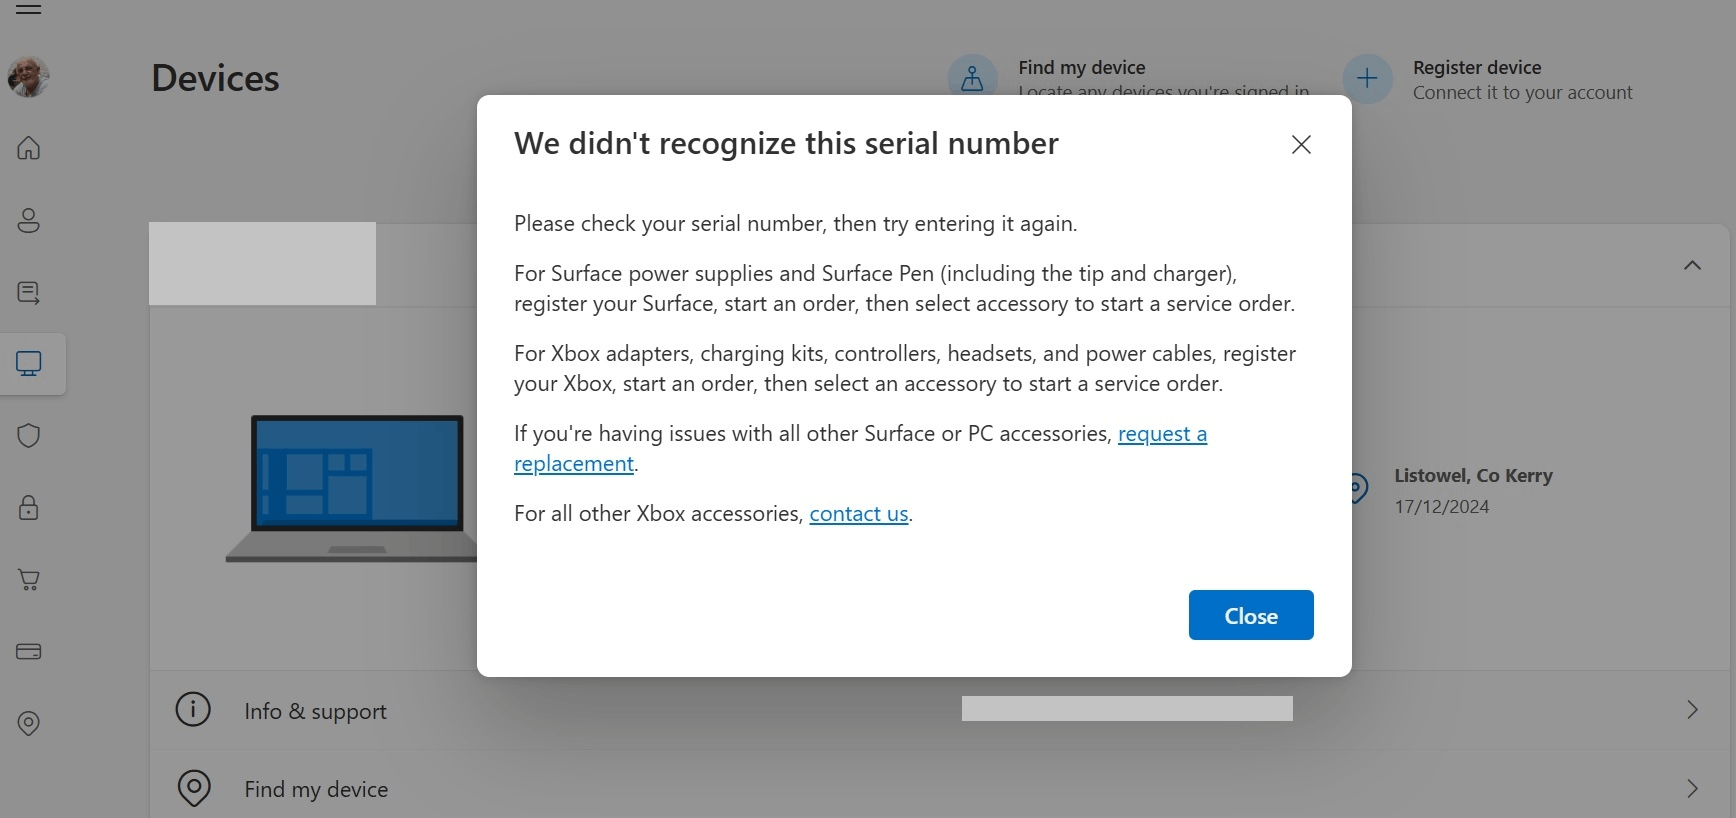Expand the Info & support row arrow
1736x818 pixels.
pyautogui.click(x=1692, y=710)
